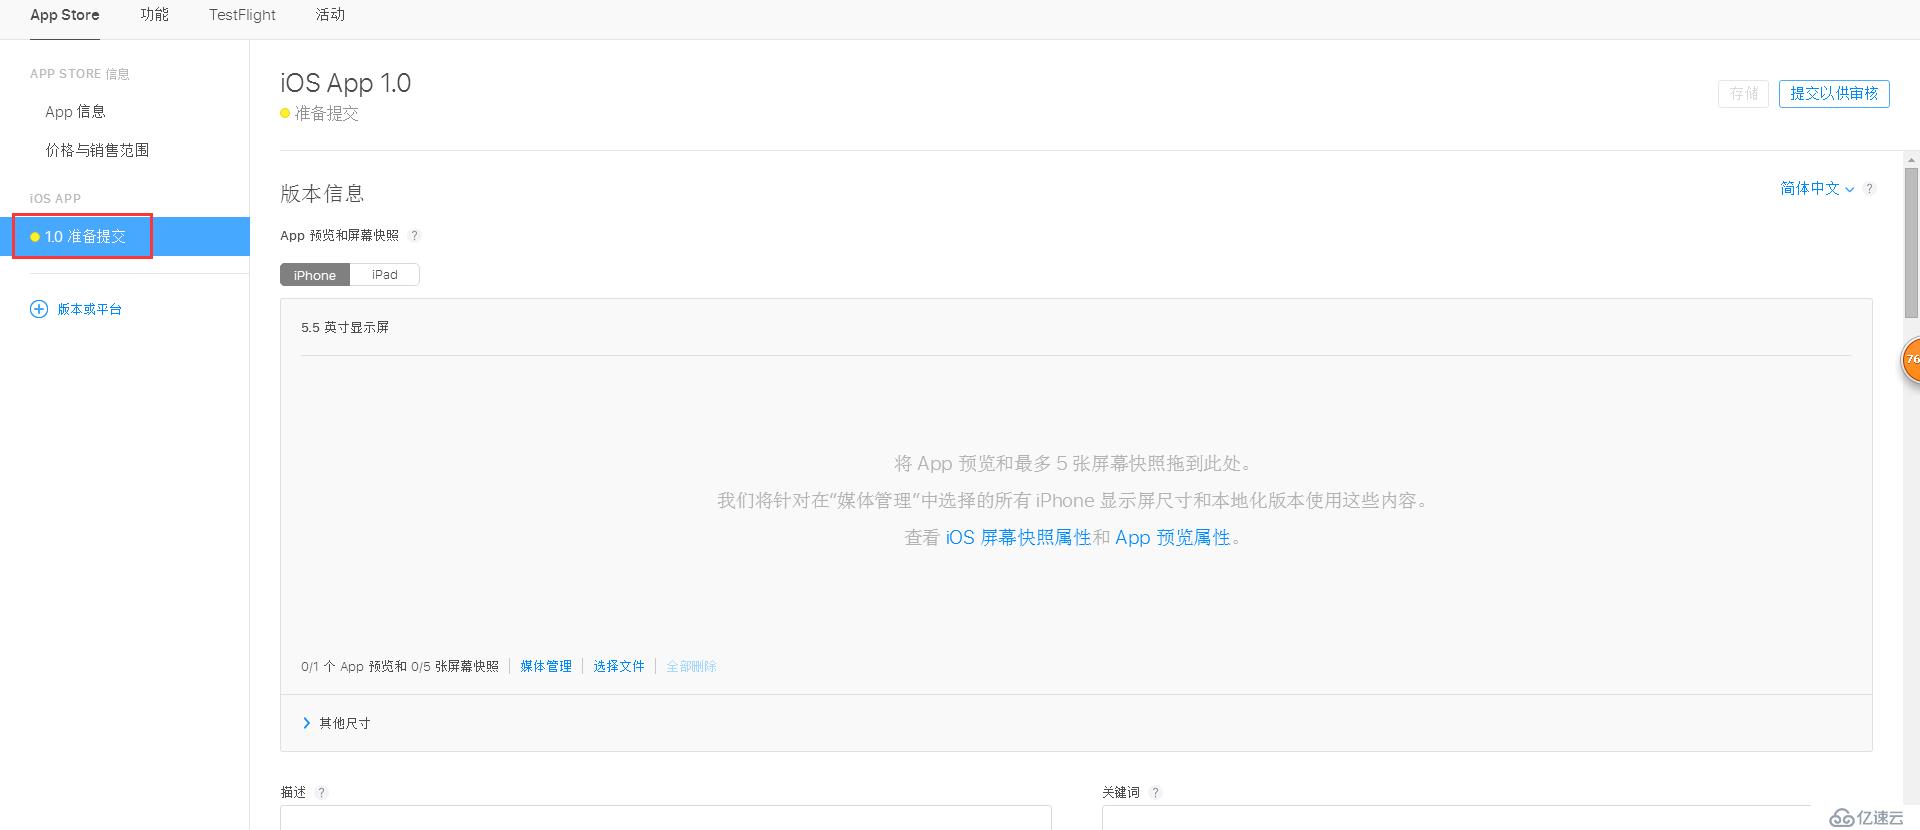The width and height of the screenshot is (1920, 830).
Task: Open the iOS 屏幕快照属性 link
Action: [1018, 538]
